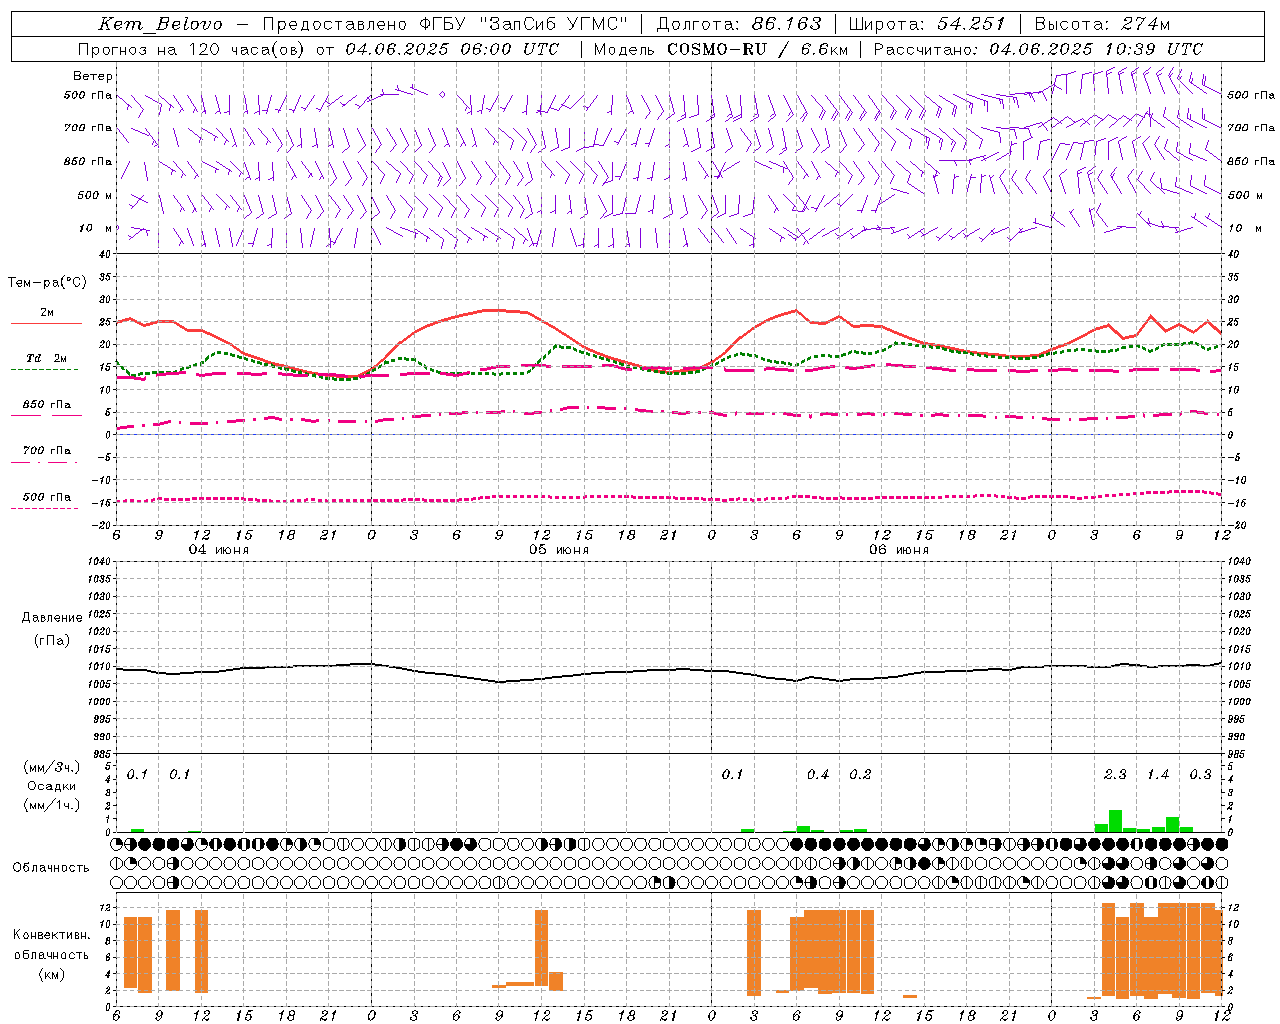Screen dimensions: 1280x1024
Task: Click the 1.4 precipitation total value
Action: point(1158,775)
